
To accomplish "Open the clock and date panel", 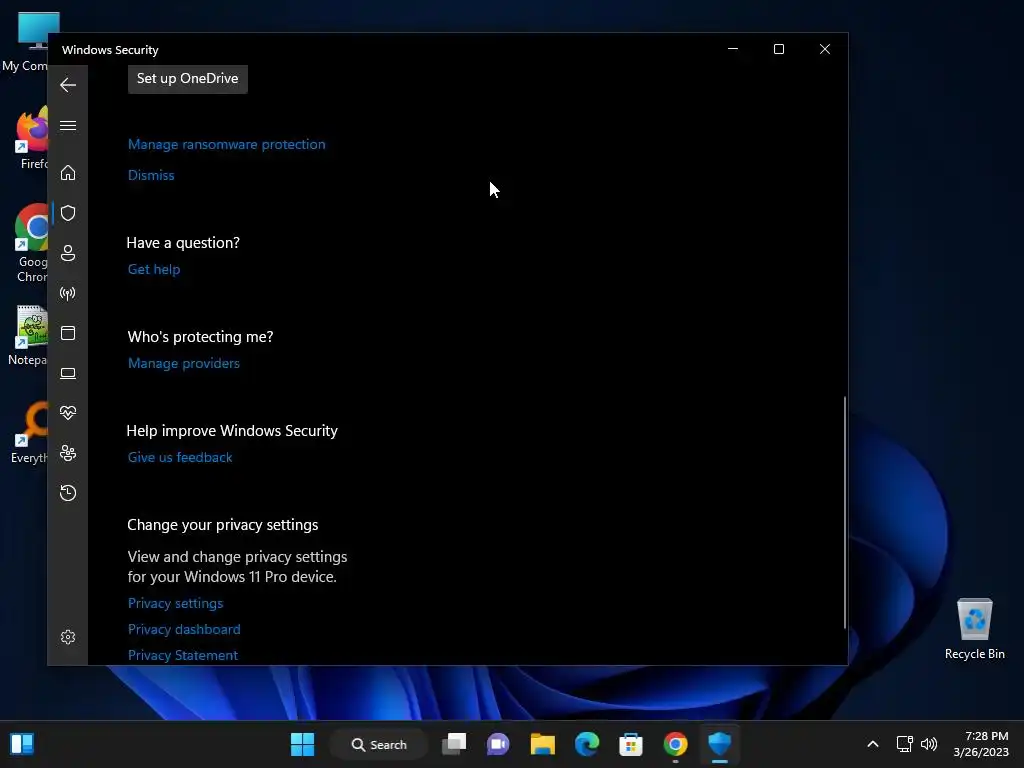I will 981,744.
